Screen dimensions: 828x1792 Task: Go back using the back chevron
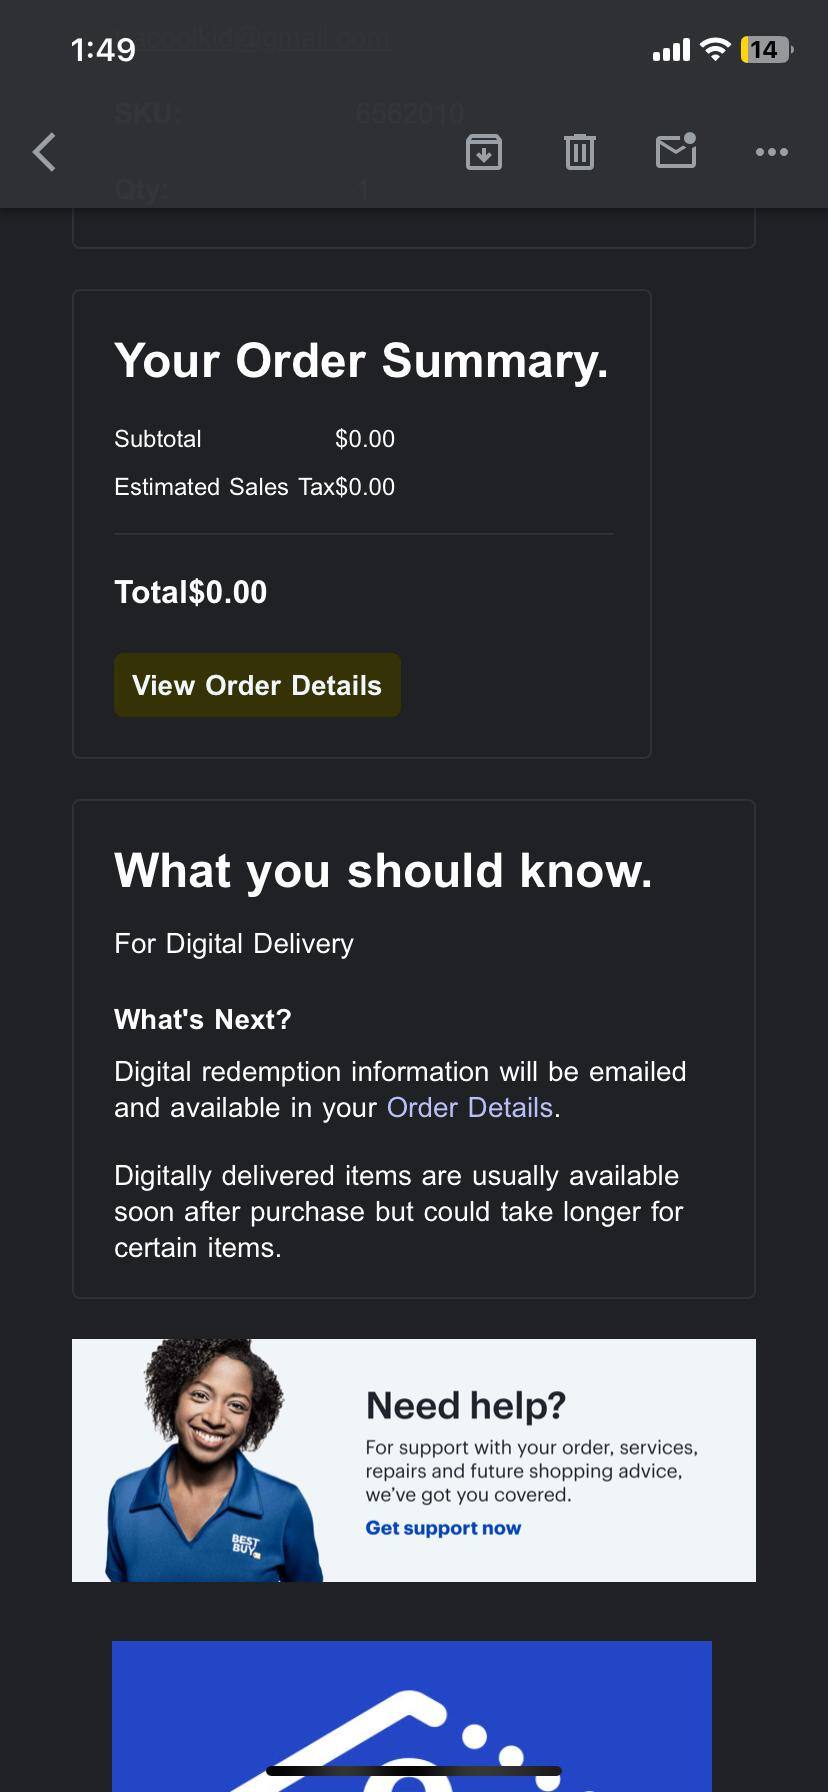(43, 152)
